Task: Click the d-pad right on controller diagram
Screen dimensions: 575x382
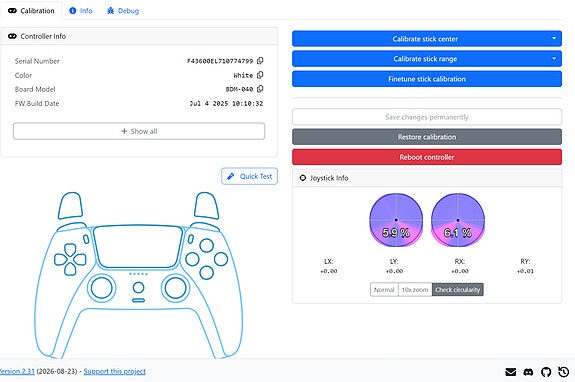Action: click(80, 260)
